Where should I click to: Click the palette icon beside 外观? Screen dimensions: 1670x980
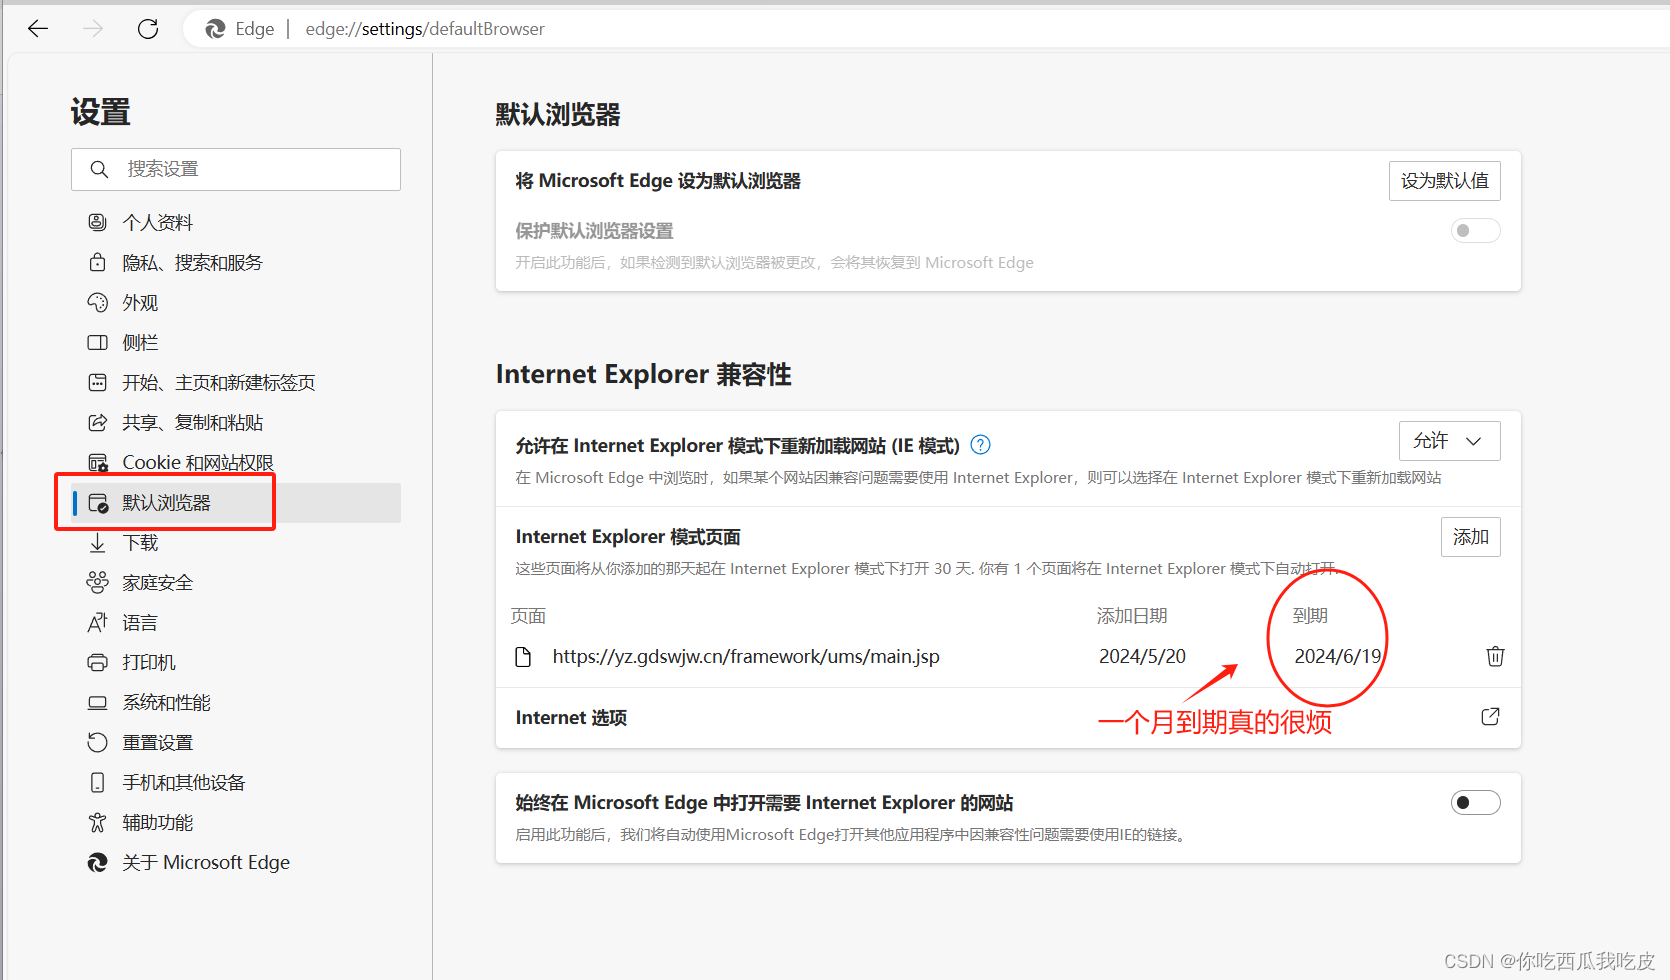point(97,302)
